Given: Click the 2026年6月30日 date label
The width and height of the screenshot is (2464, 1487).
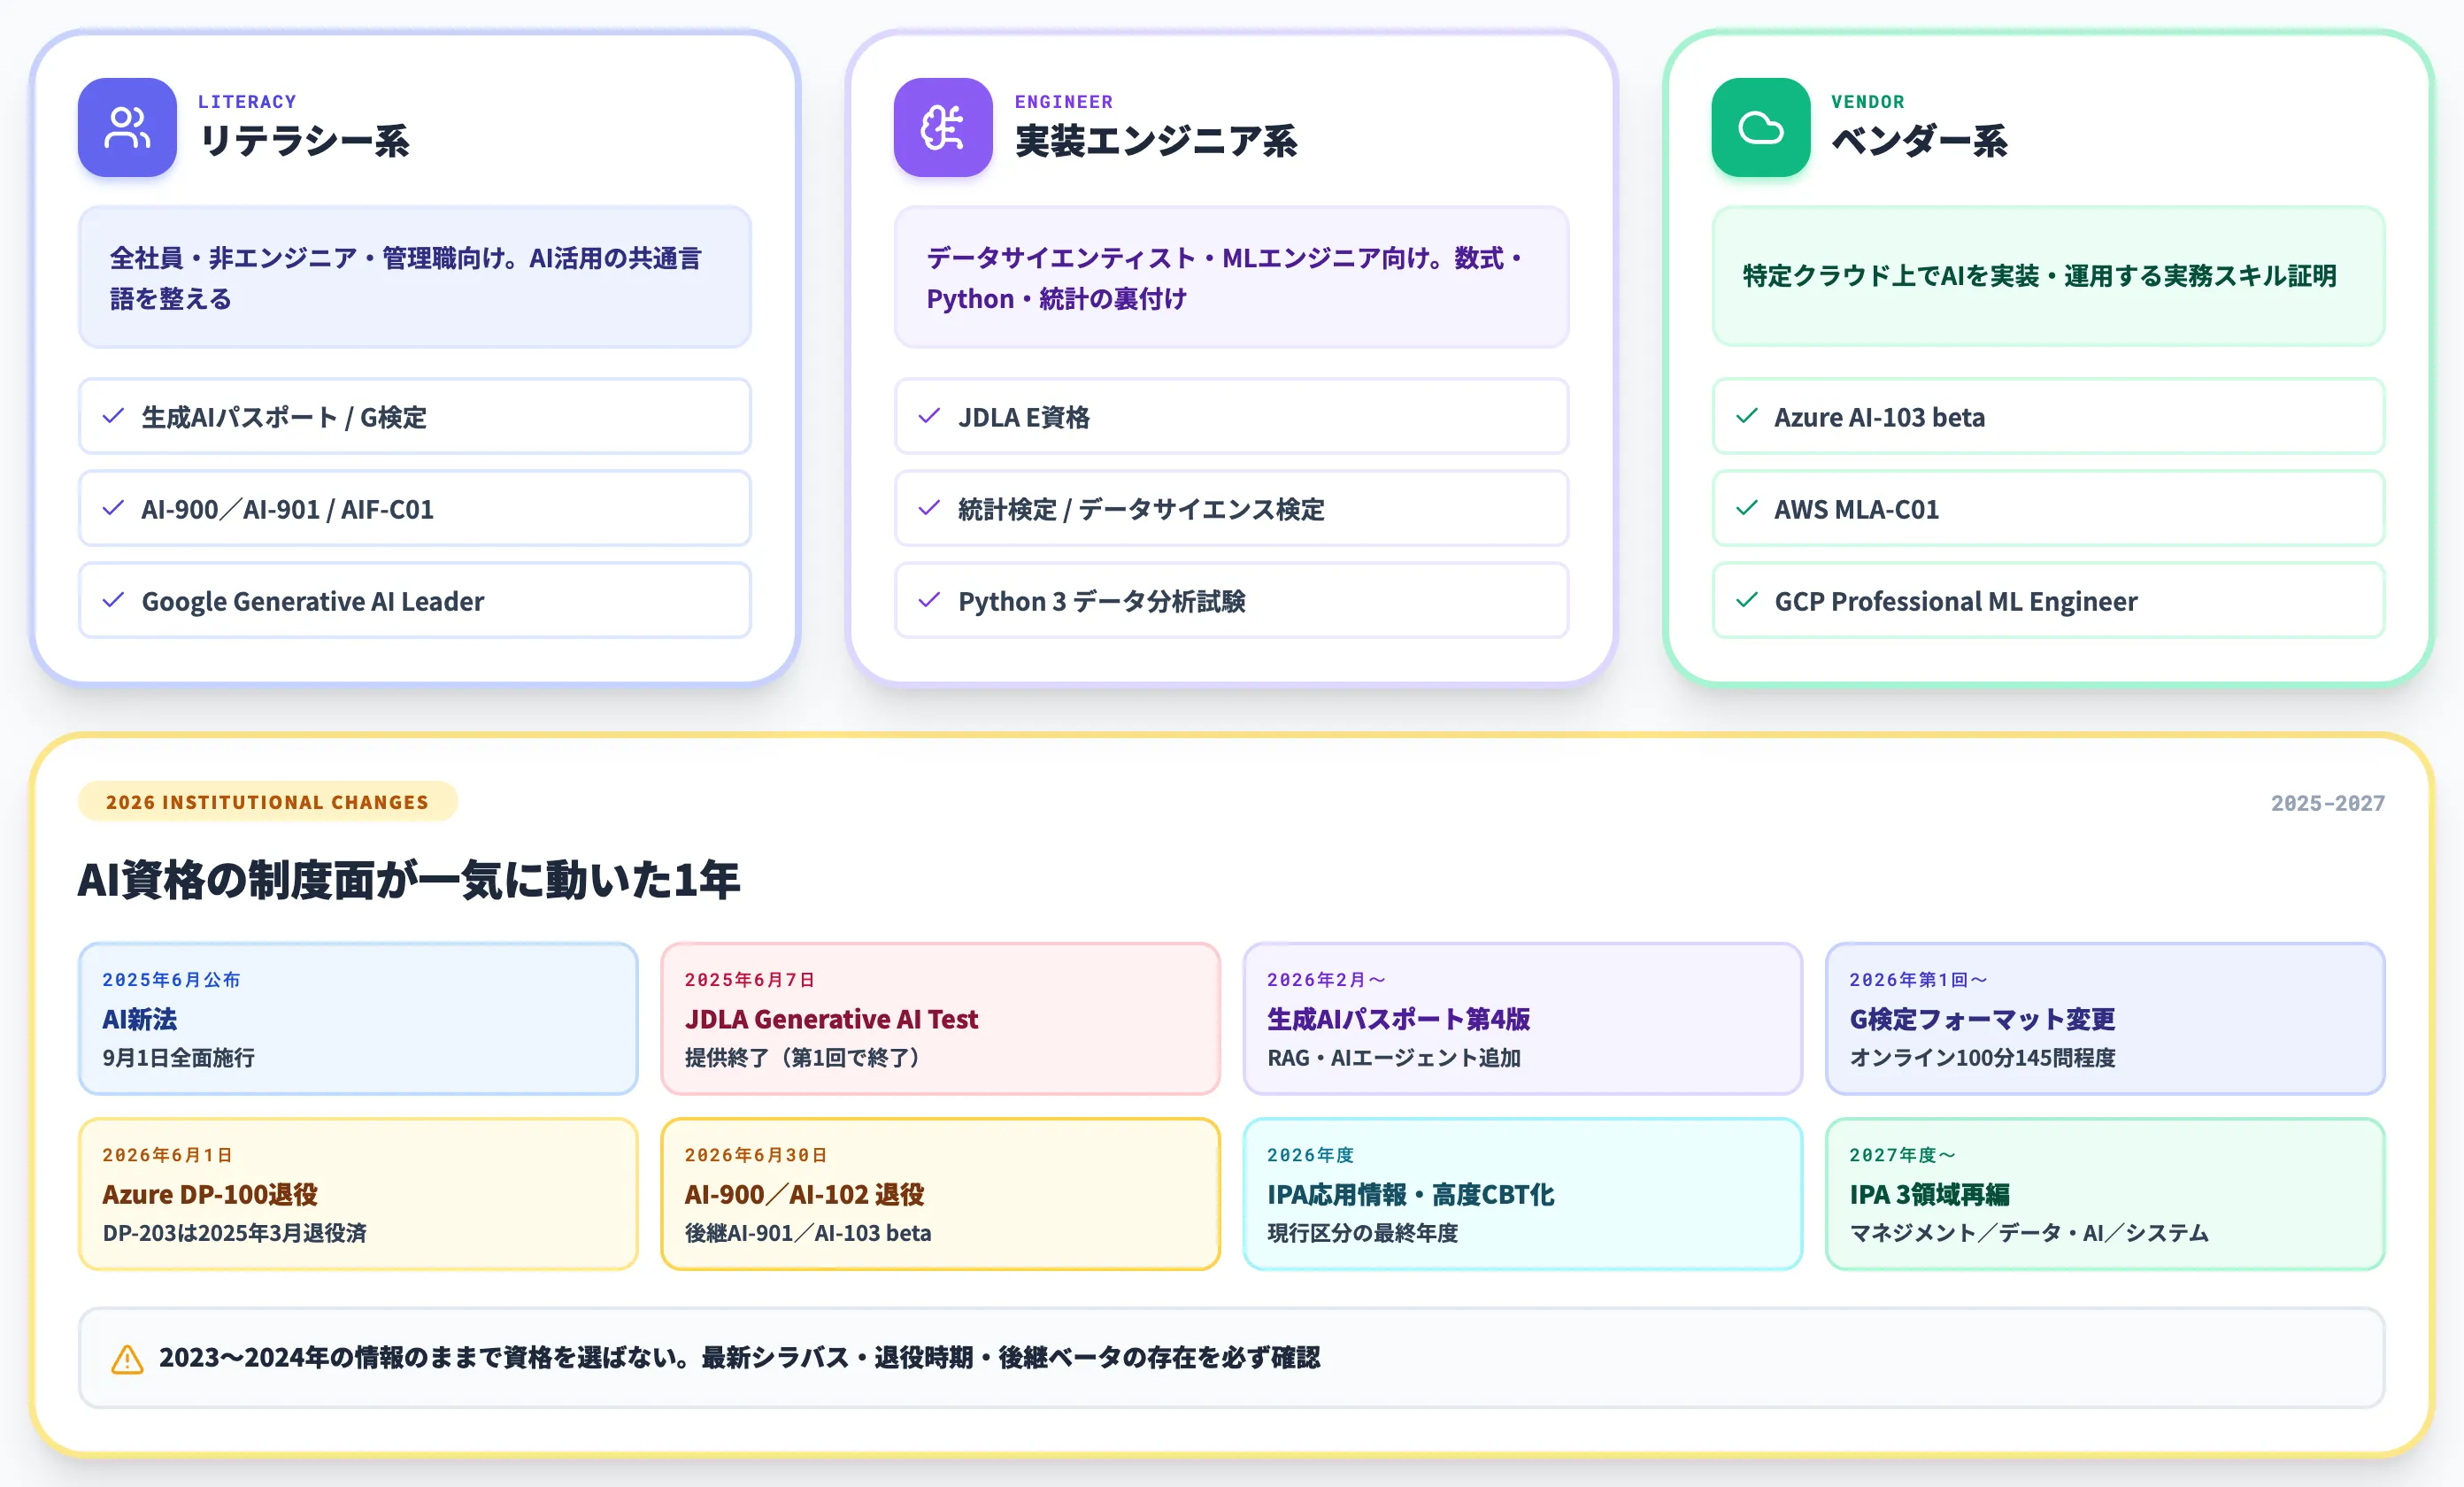Looking at the screenshot, I should coord(755,1155).
